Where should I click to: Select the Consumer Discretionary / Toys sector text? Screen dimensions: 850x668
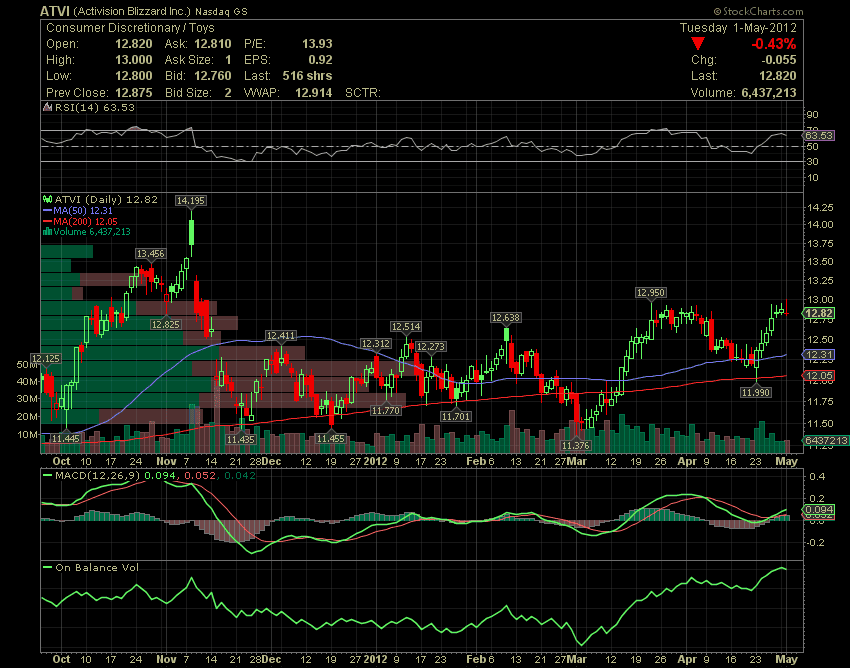[x=130, y=28]
